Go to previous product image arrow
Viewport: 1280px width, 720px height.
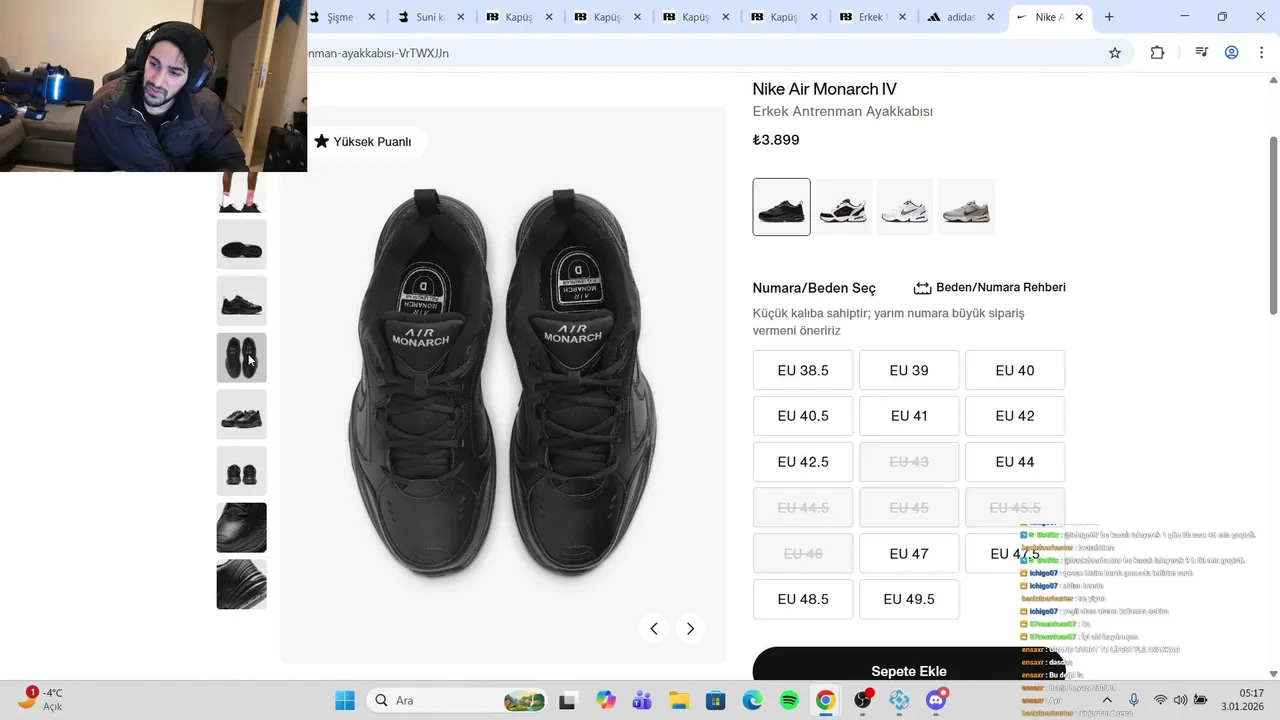654,628
